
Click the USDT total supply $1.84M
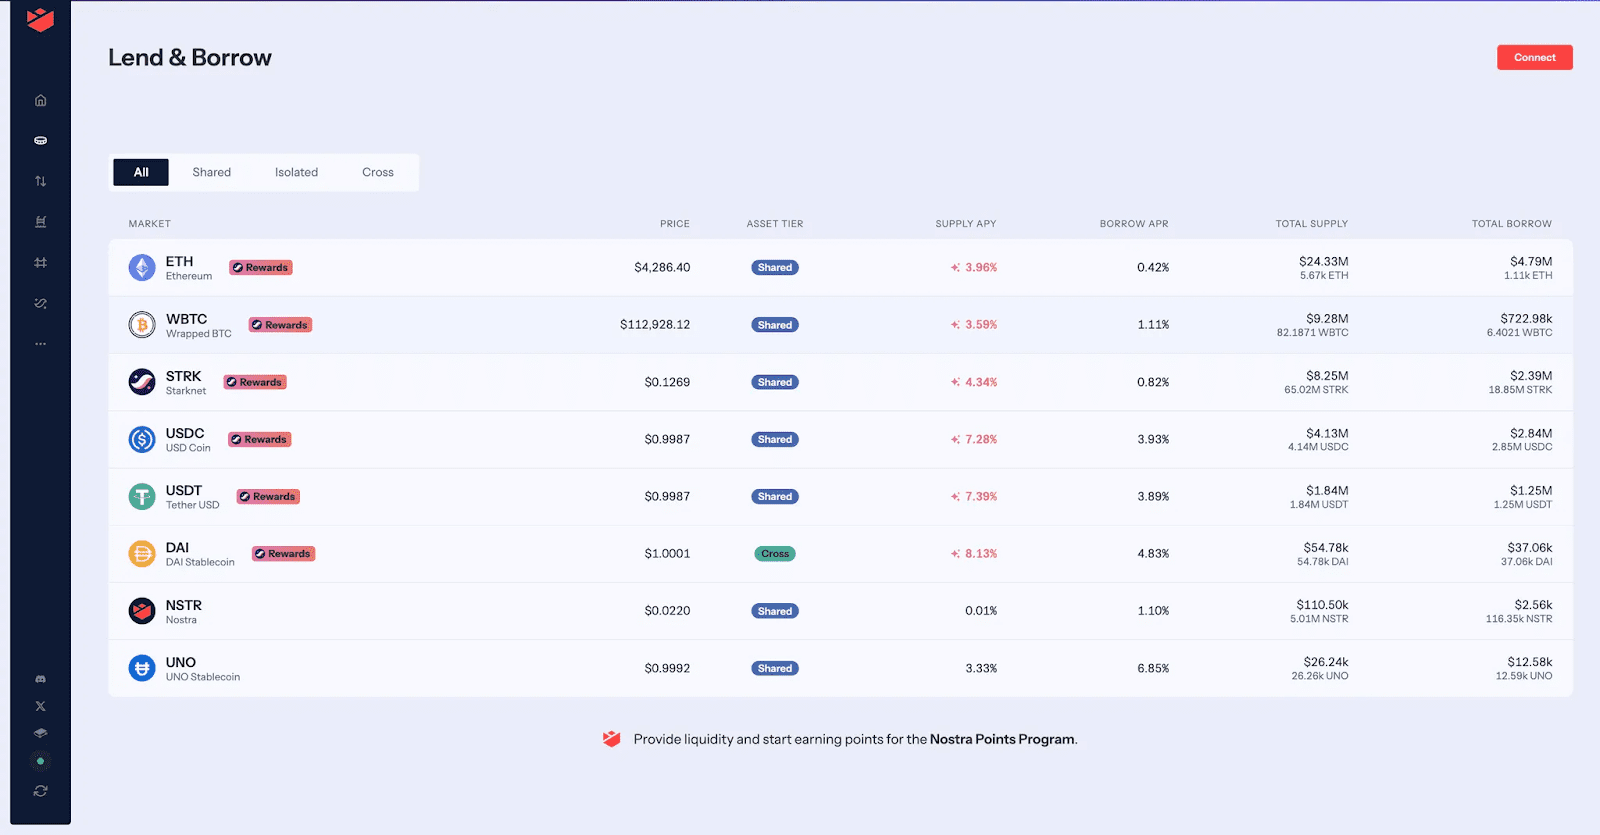[x=1327, y=490]
